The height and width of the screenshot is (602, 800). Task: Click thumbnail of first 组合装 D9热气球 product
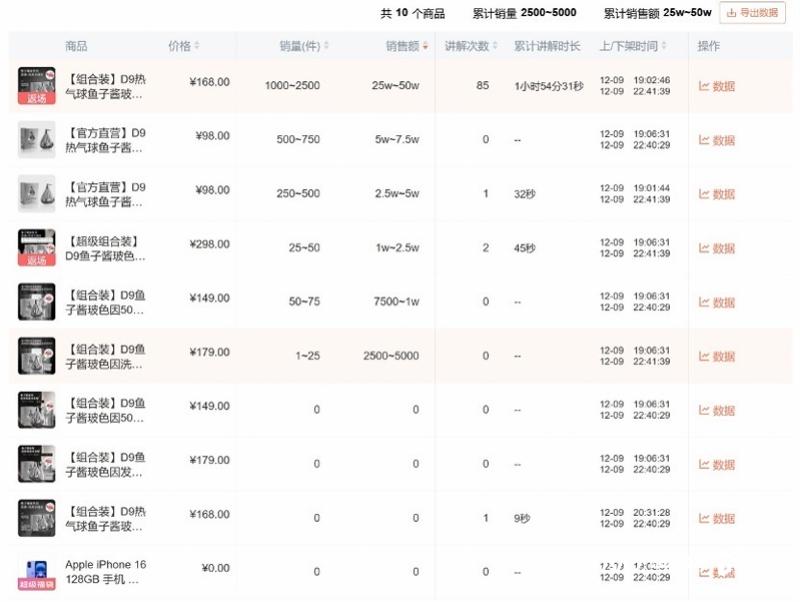pos(37,86)
